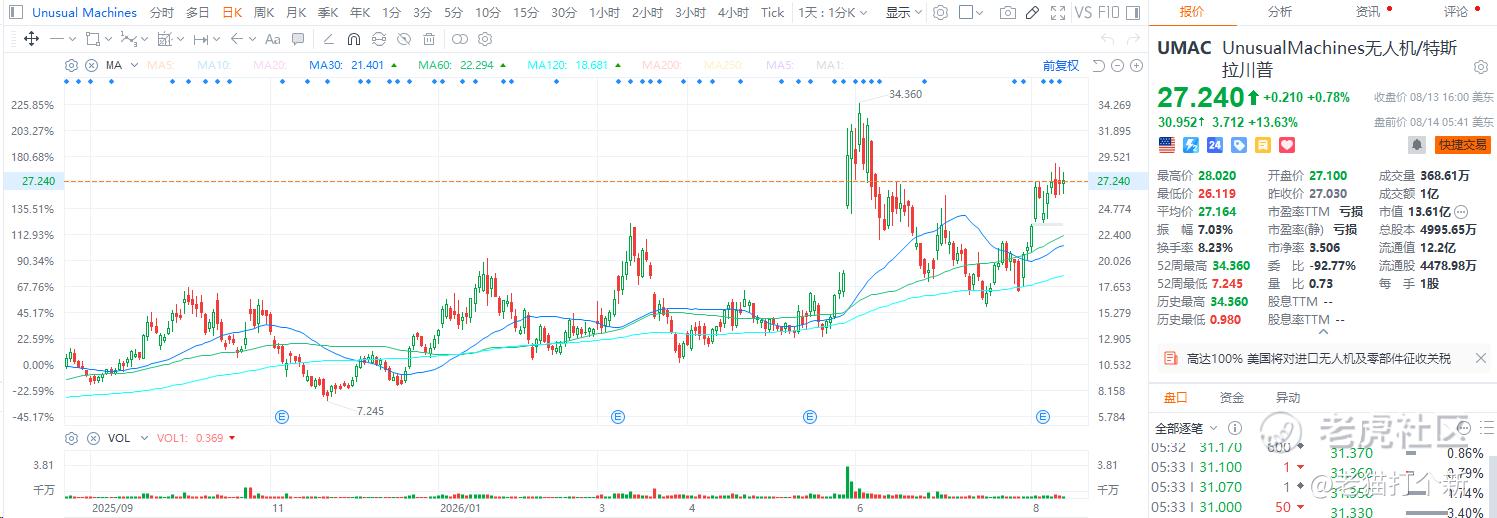Toggle the magnet snap tool
The height and width of the screenshot is (518, 1497).
click(353, 39)
